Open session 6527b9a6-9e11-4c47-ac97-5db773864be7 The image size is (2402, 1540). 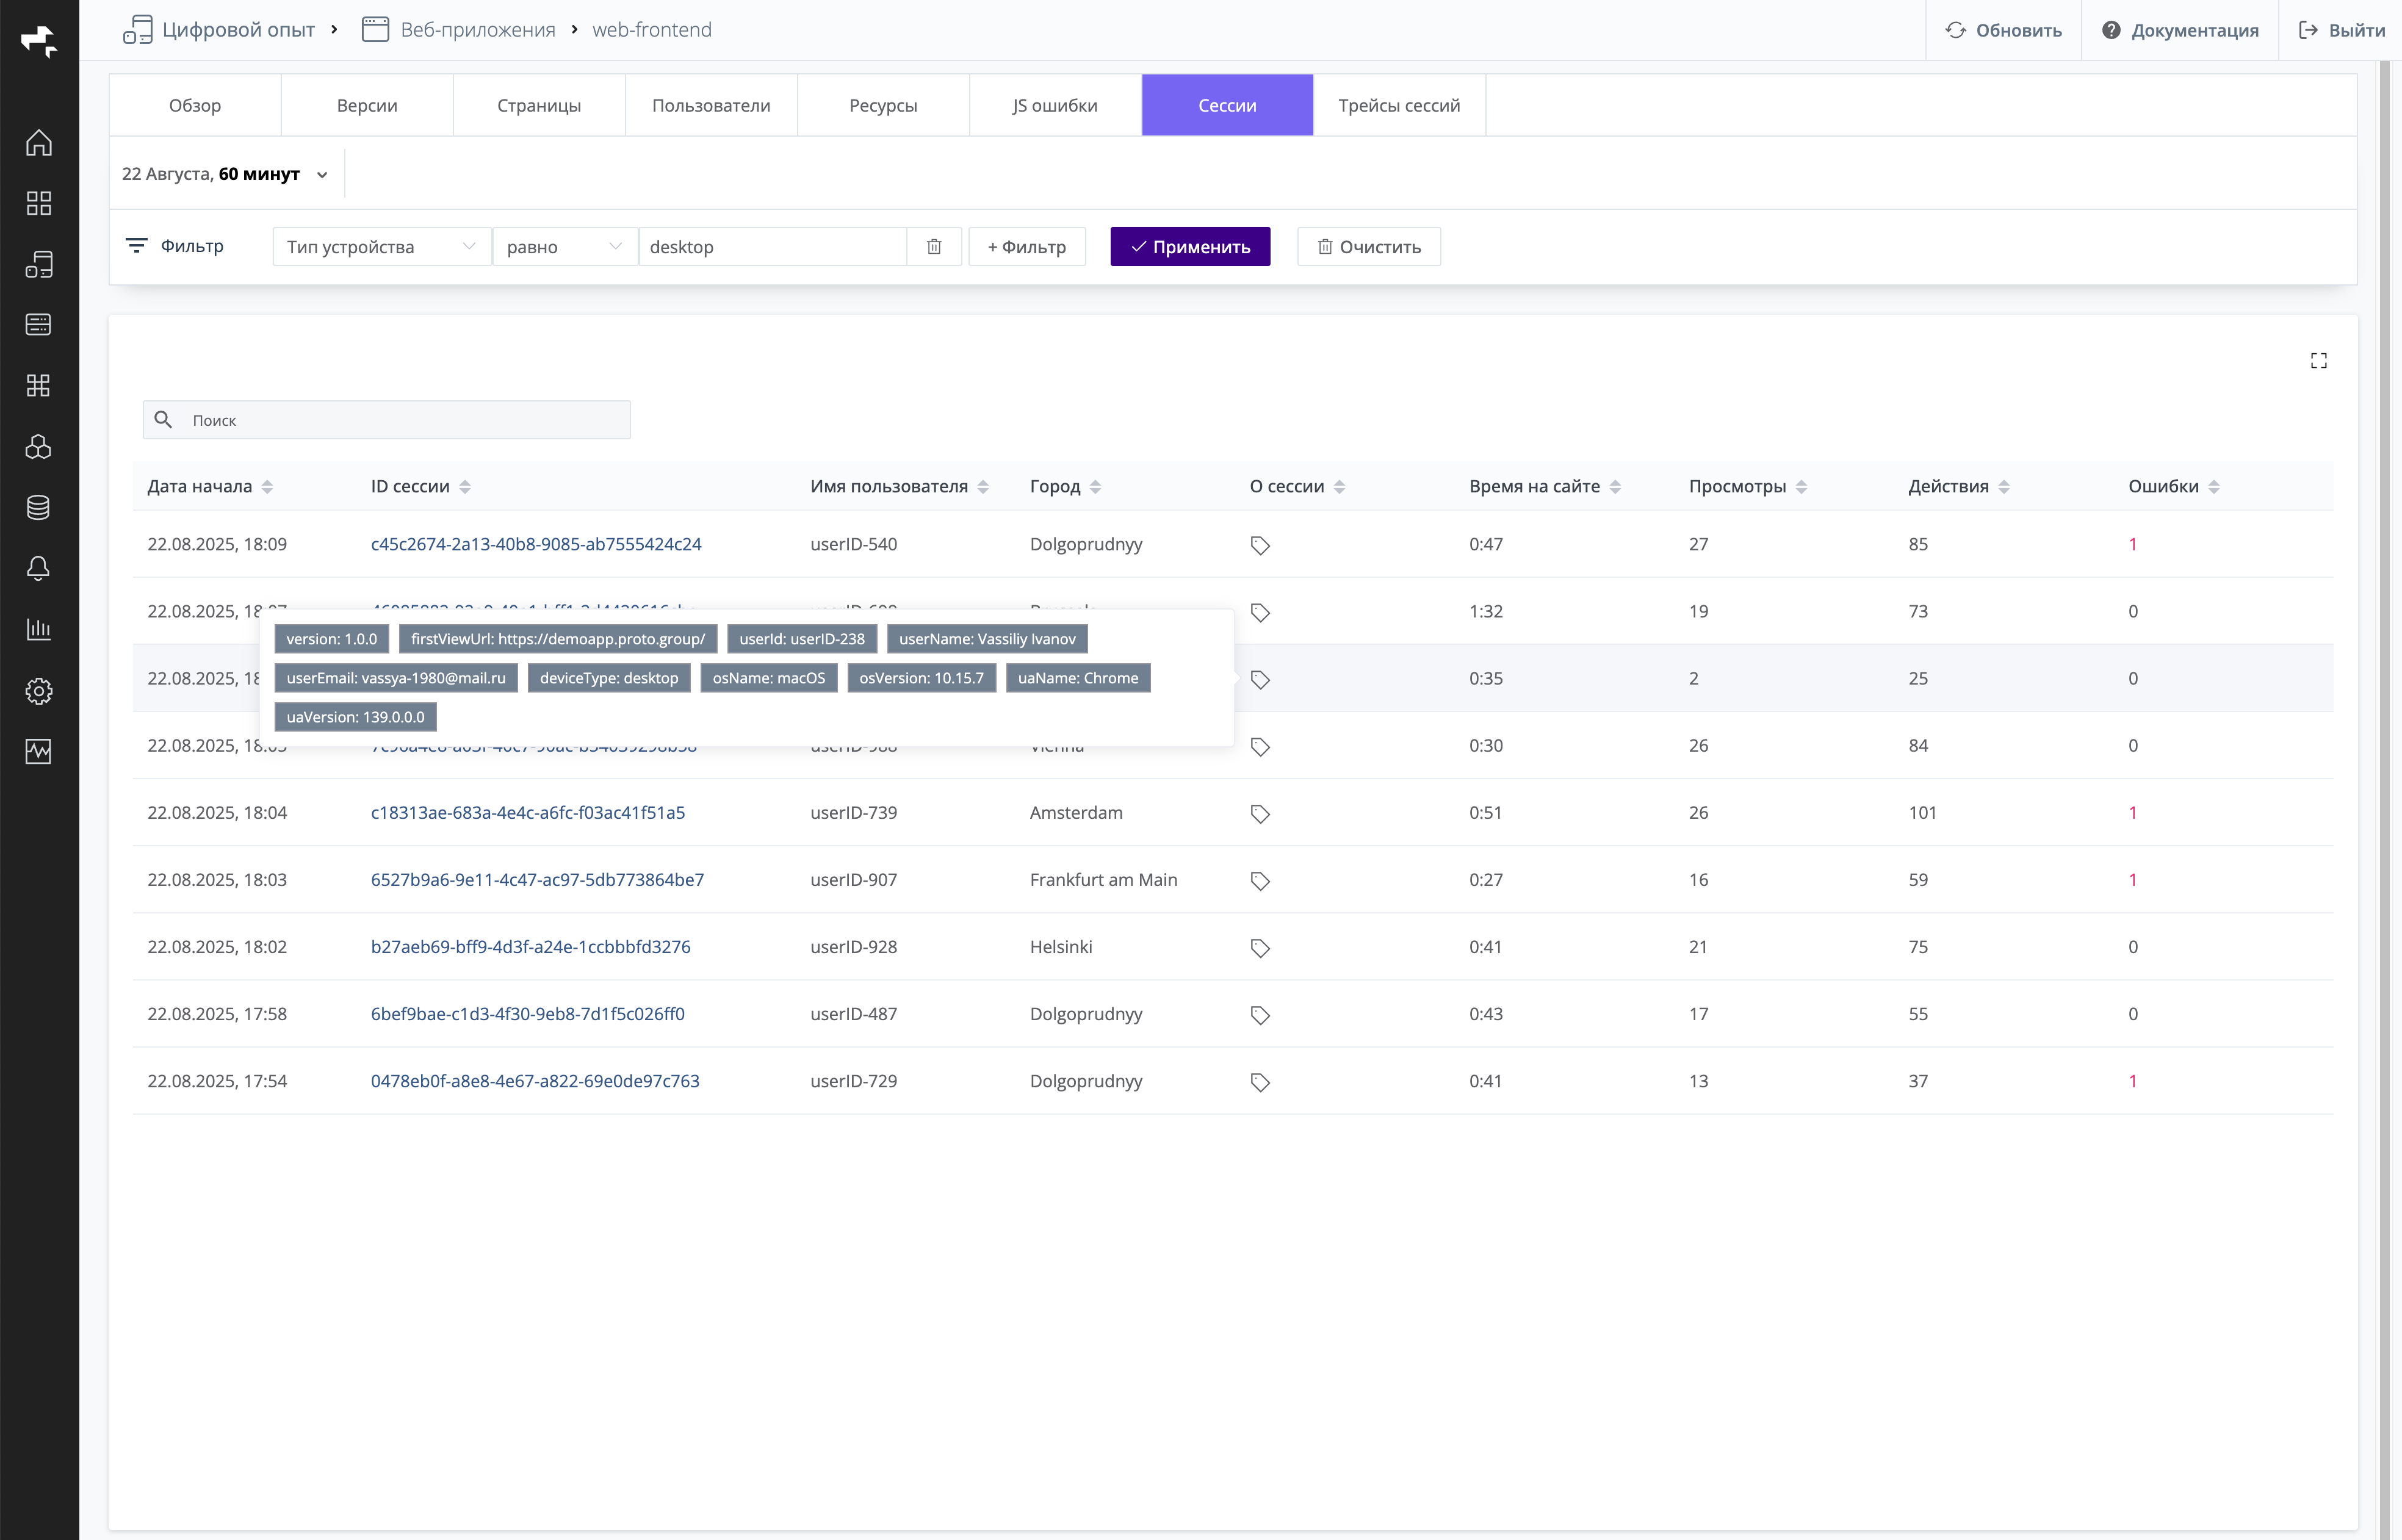pyautogui.click(x=537, y=879)
